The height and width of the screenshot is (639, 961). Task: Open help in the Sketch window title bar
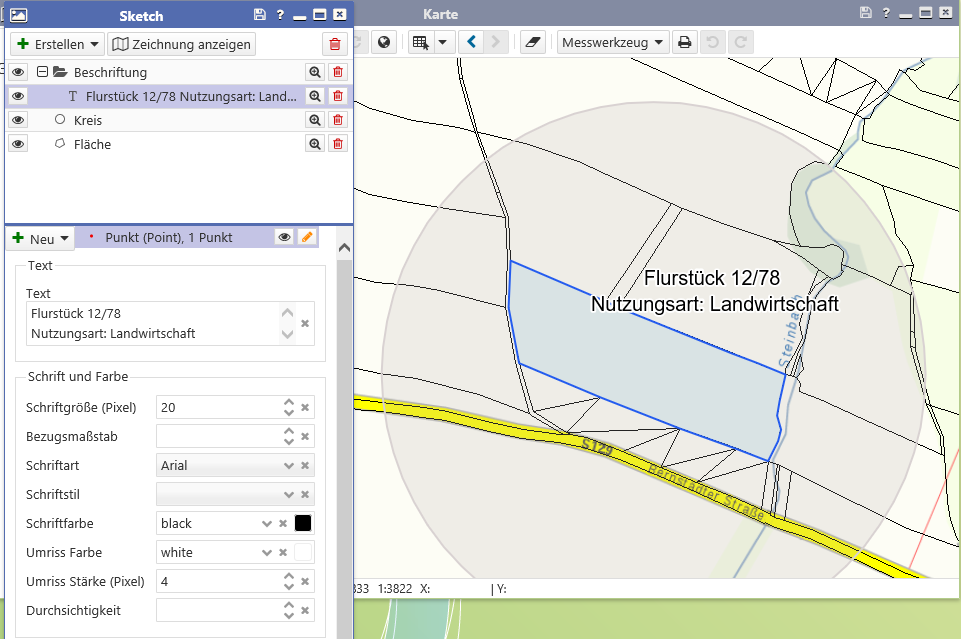(x=280, y=15)
